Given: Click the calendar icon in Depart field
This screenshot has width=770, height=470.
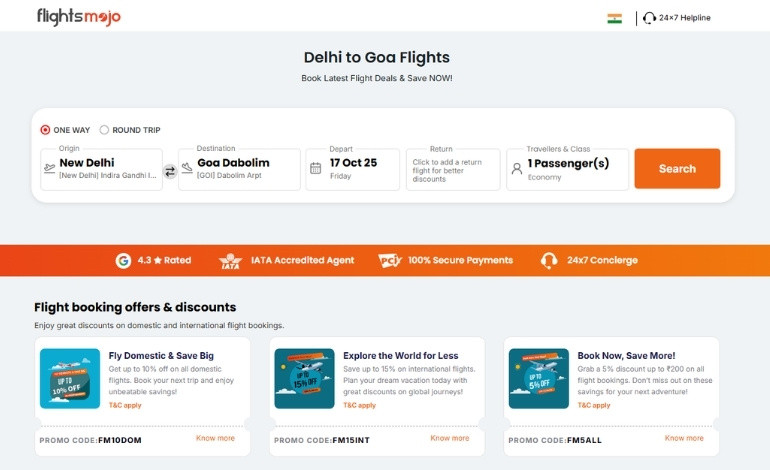Looking at the screenshot, I should [316, 169].
